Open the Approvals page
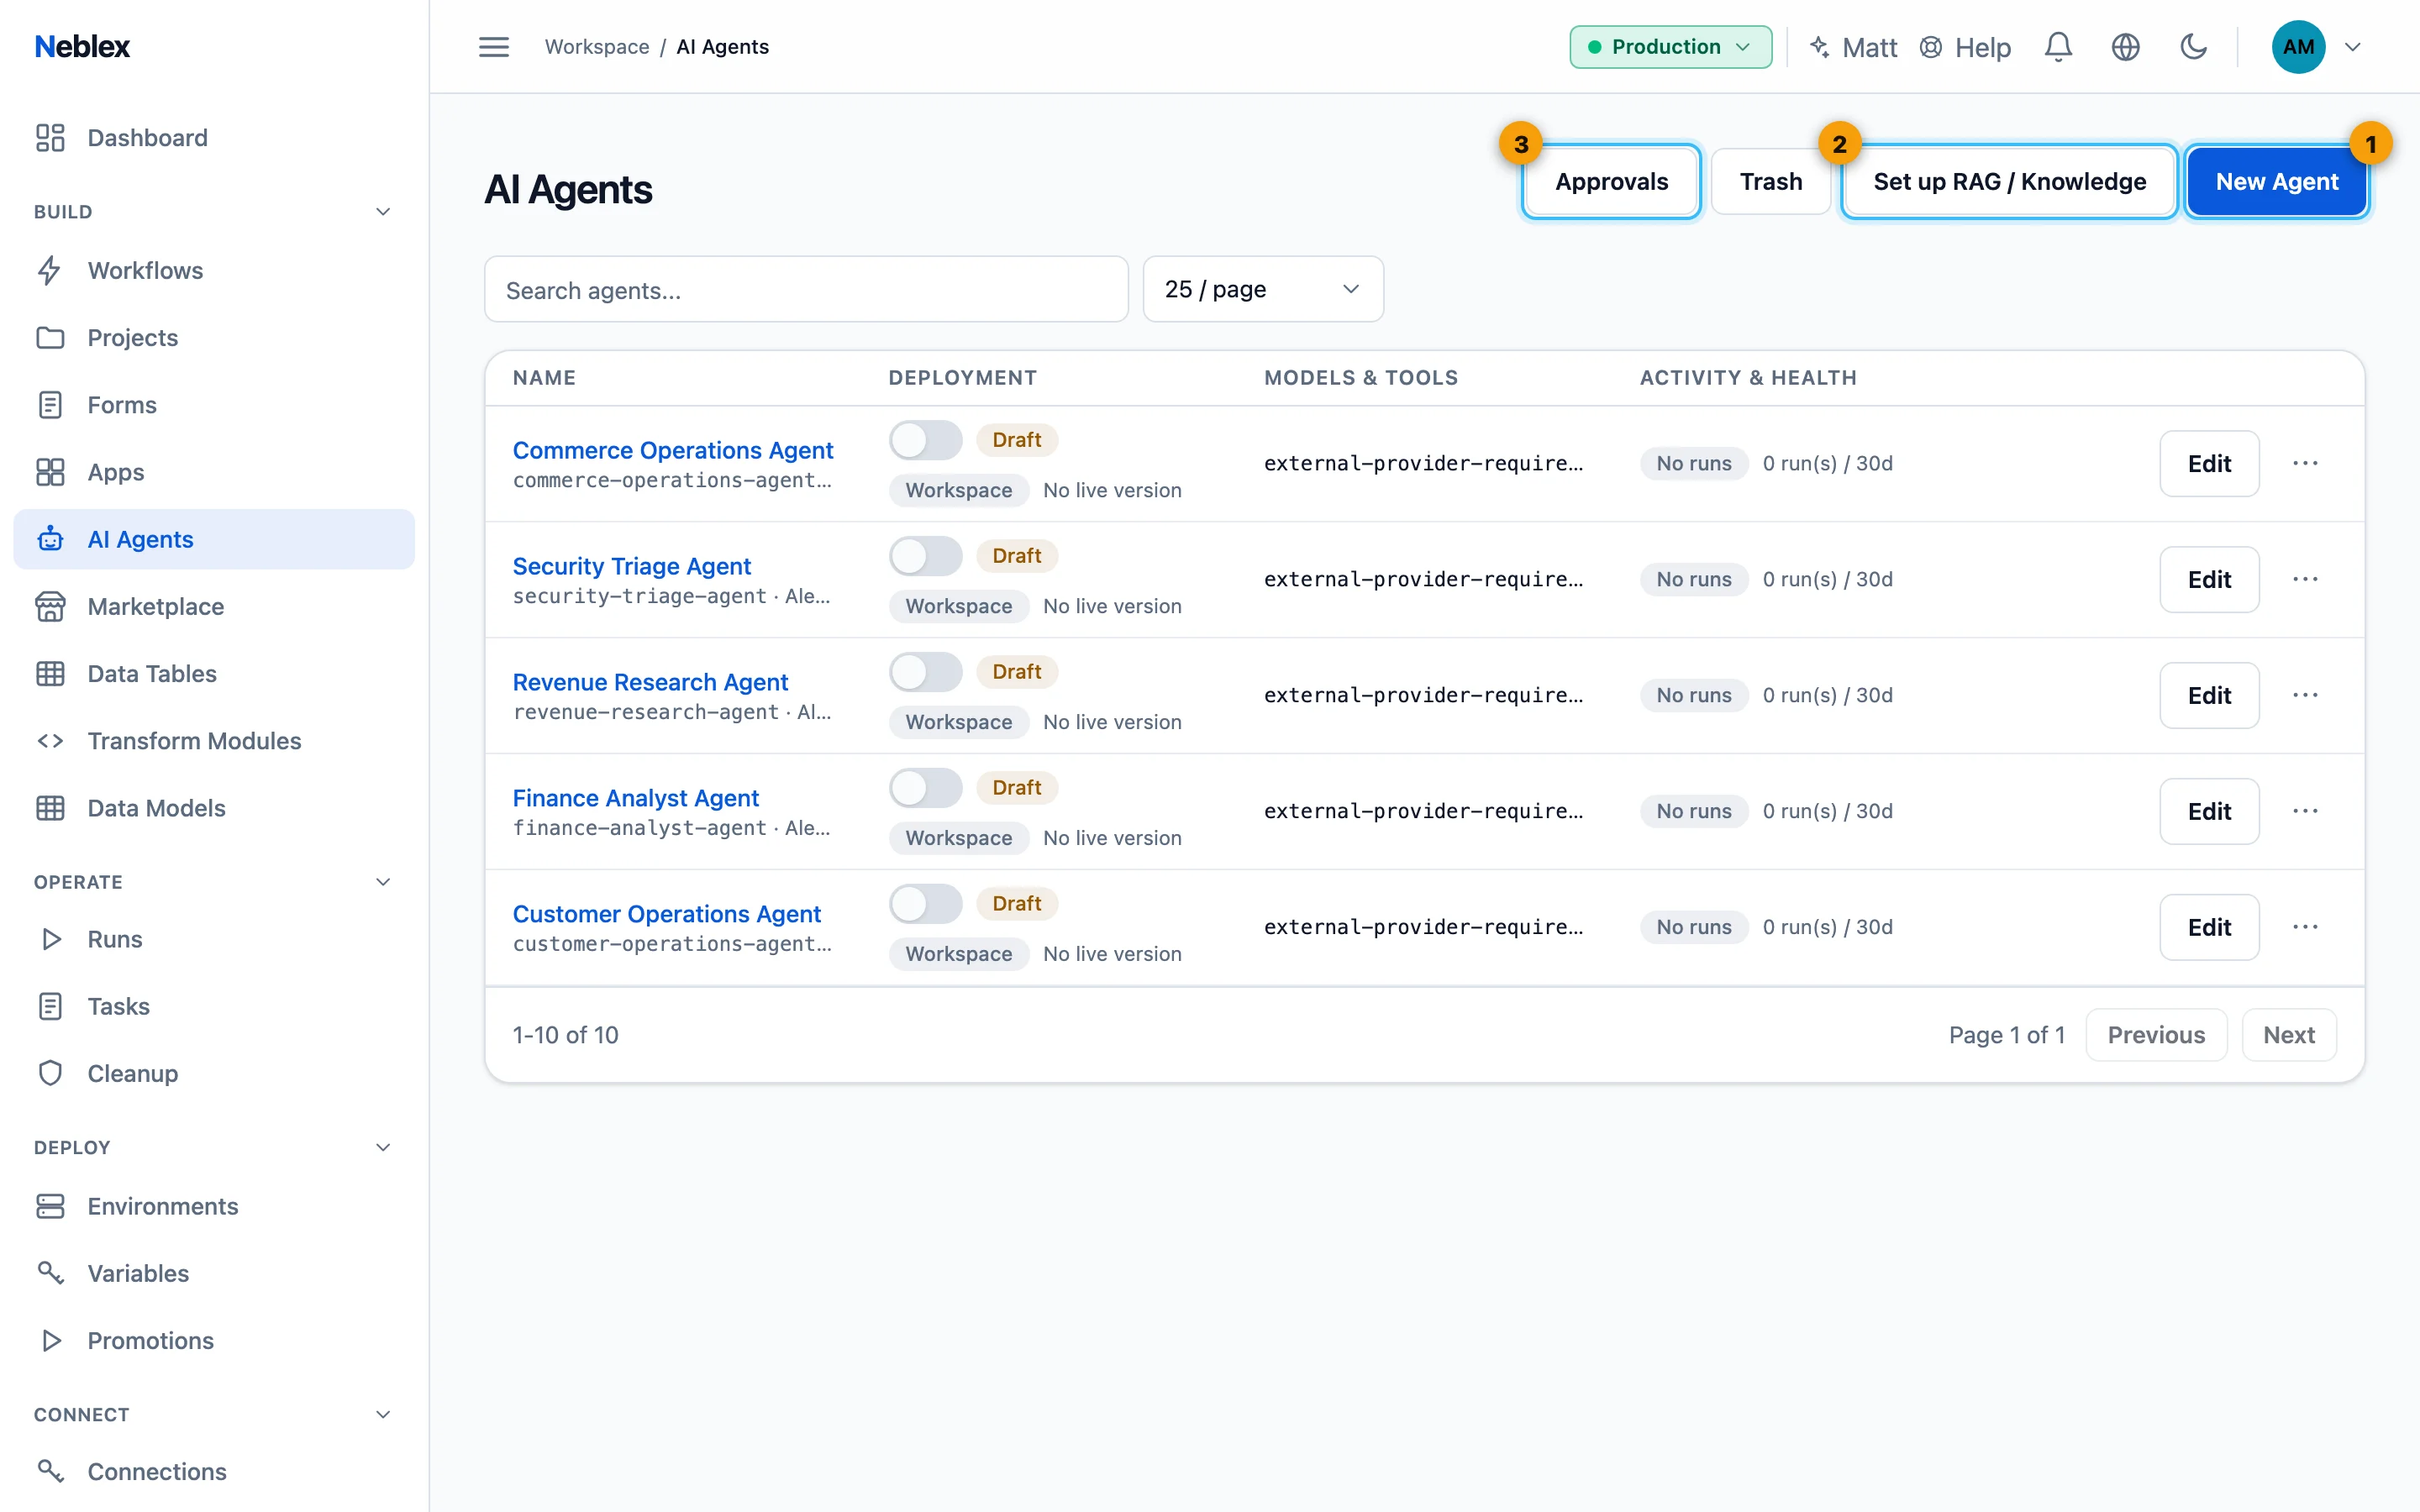Image resolution: width=2420 pixels, height=1512 pixels. (1611, 182)
